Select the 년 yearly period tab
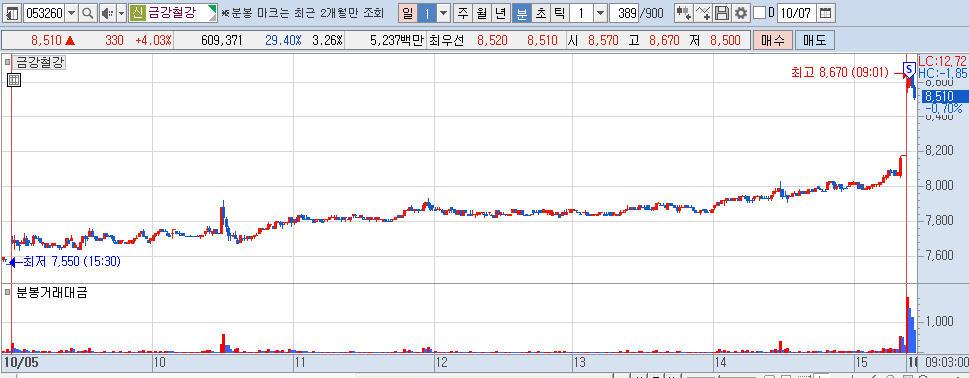Viewport: 969px width, 378px height. coord(501,12)
